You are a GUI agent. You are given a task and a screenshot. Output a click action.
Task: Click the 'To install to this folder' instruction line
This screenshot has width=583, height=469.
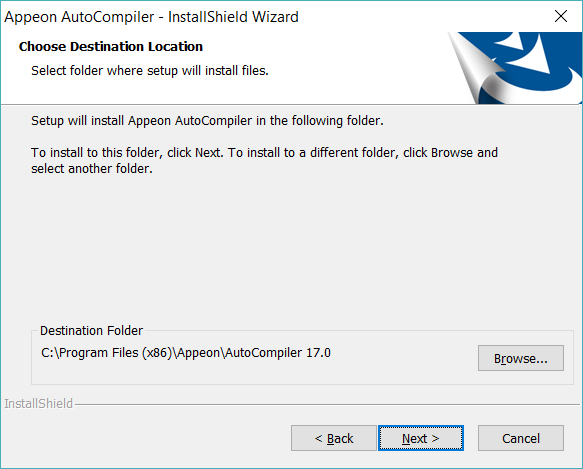click(x=264, y=152)
